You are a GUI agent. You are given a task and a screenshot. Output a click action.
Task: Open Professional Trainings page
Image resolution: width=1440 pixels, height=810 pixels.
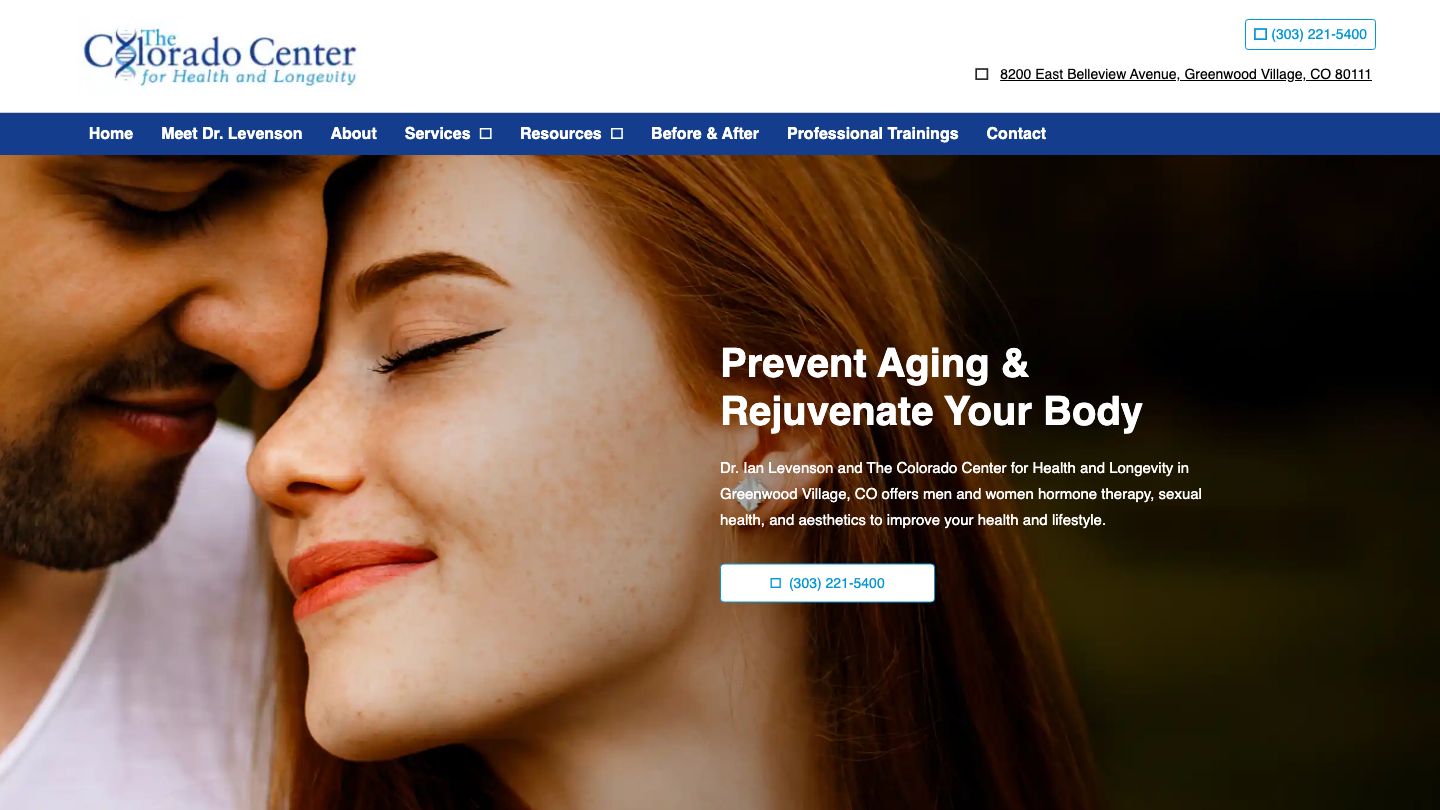pos(873,133)
